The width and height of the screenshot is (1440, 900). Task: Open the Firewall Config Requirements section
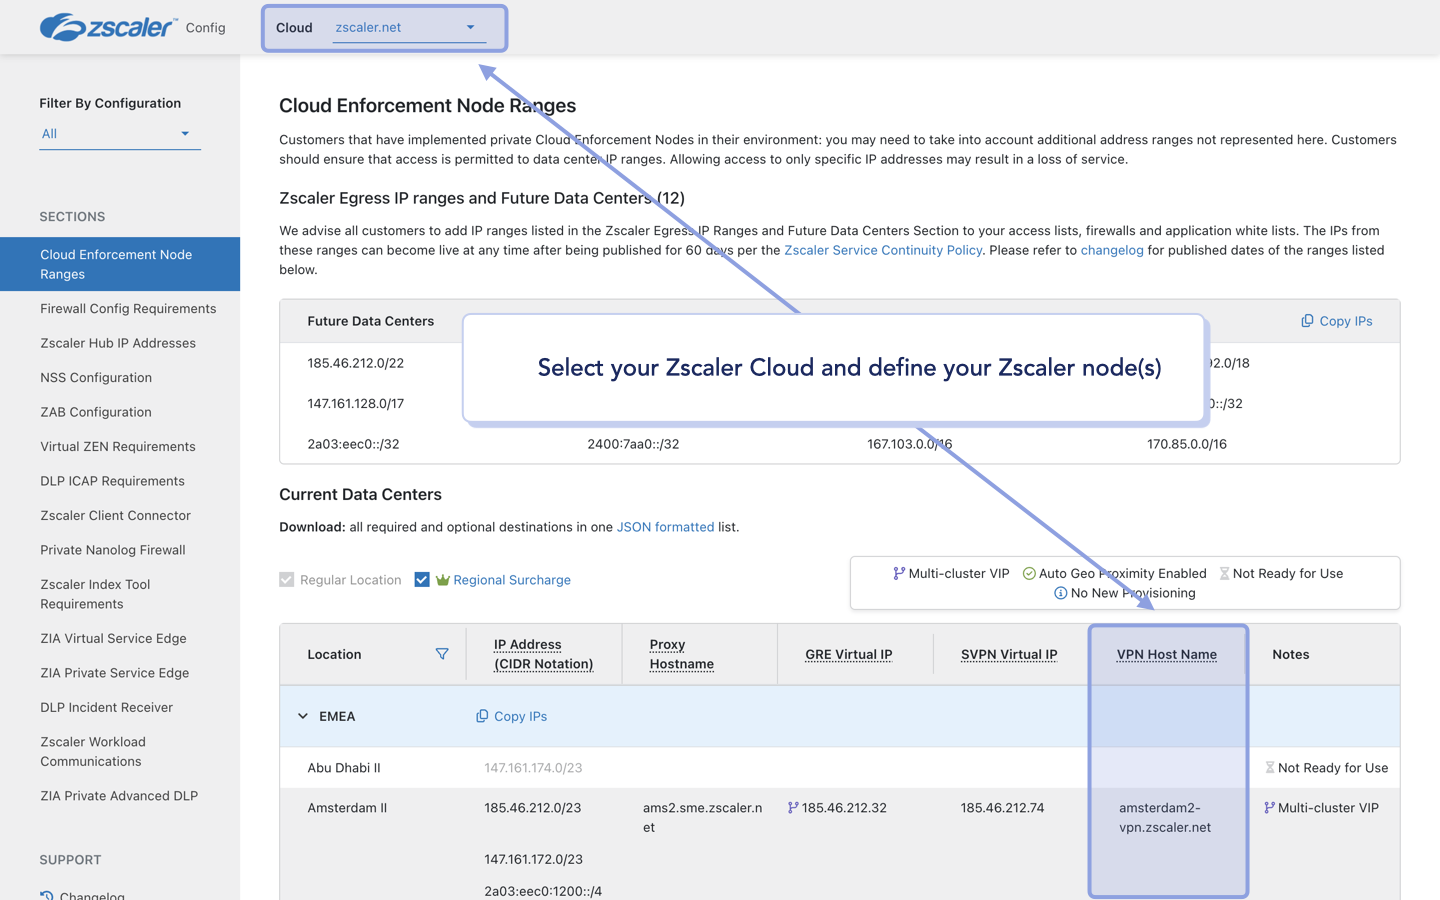(x=128, y=308)
